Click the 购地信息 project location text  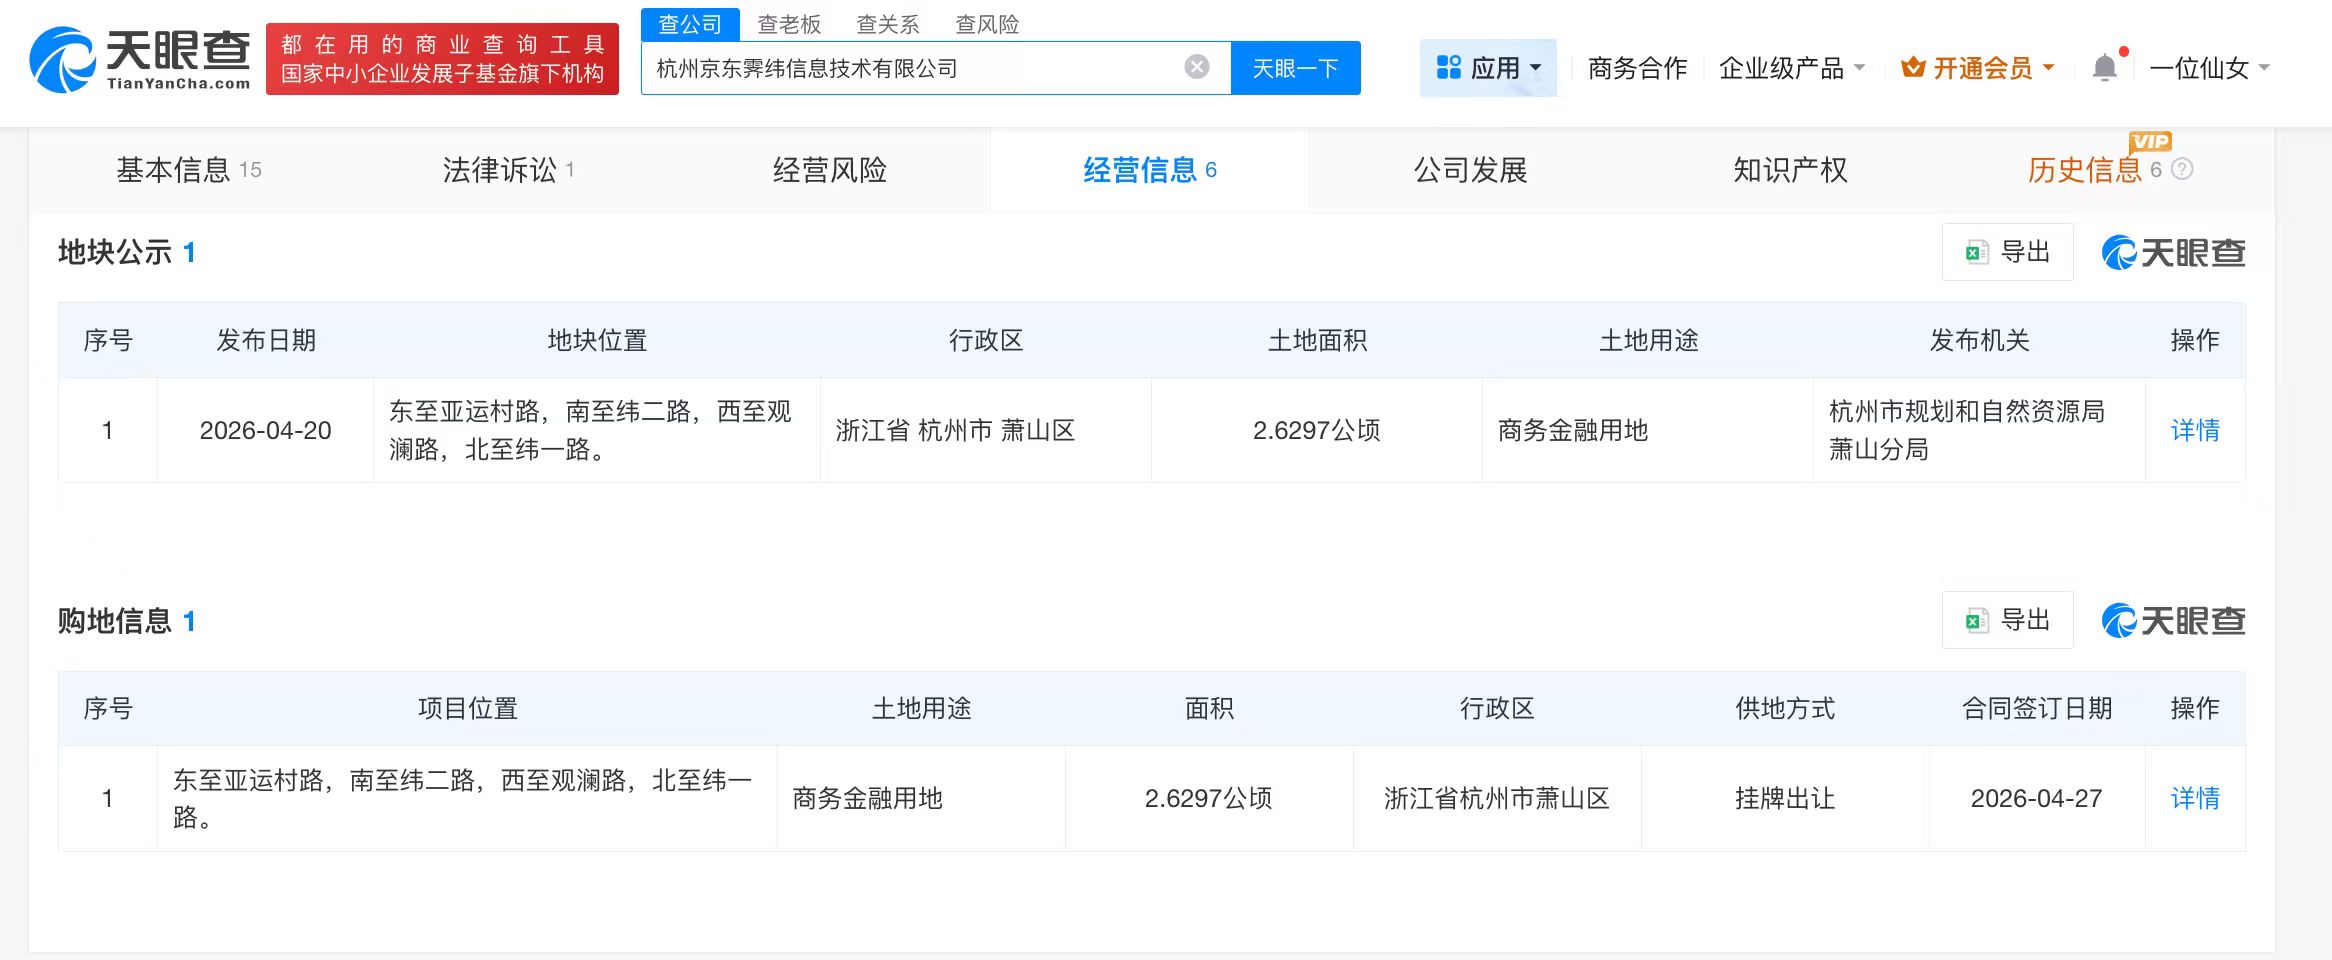(463, 799)
